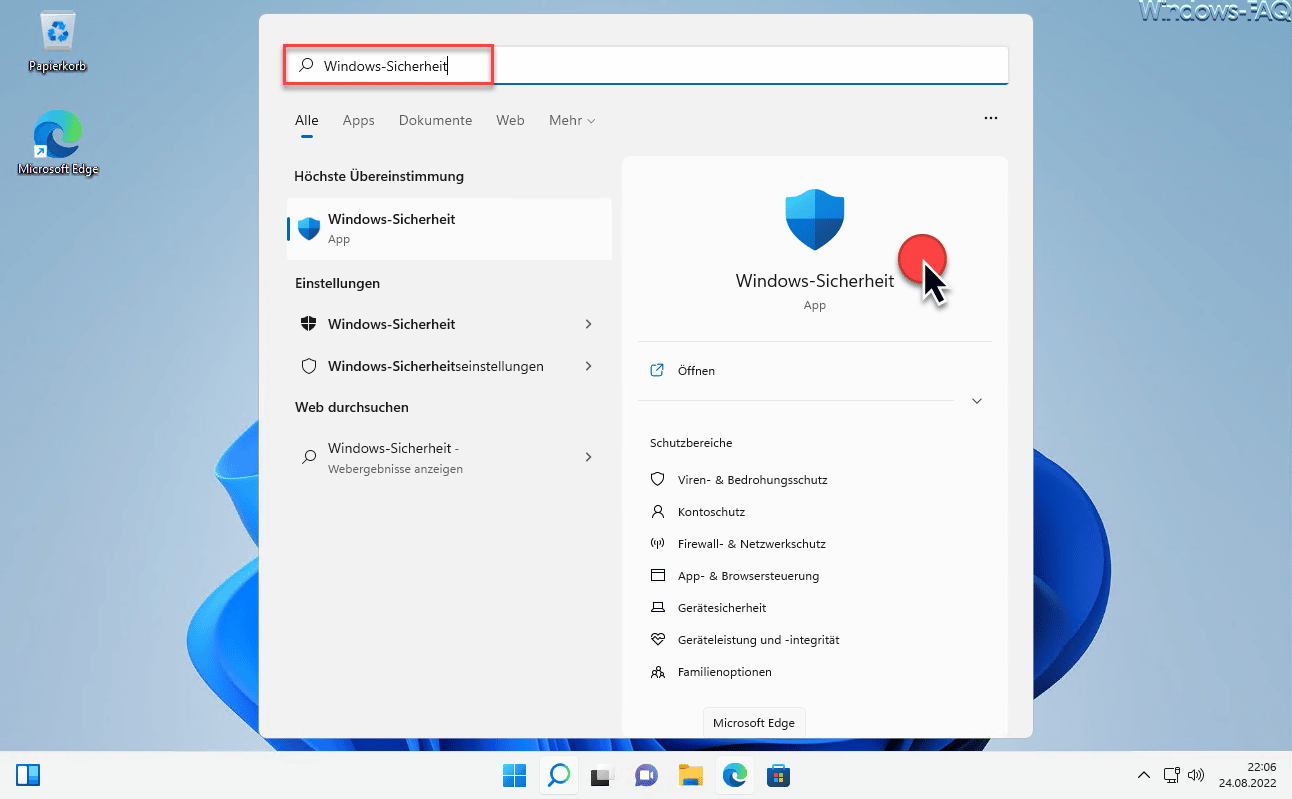Open the Papierkorb desktop icon
1292x799 pixels.
click(x=58, y=43)
